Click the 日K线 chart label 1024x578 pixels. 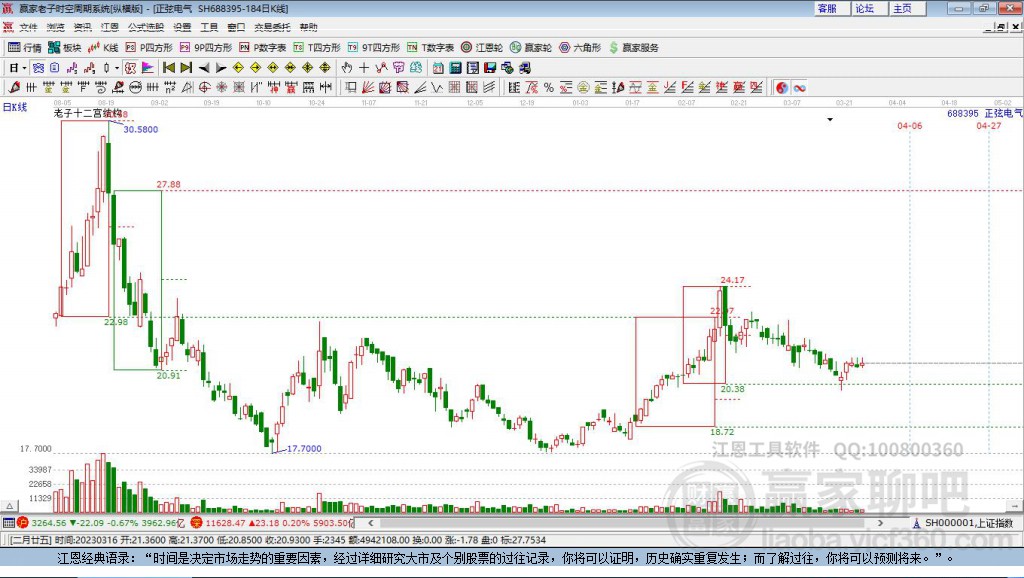(x=15, y=107)
